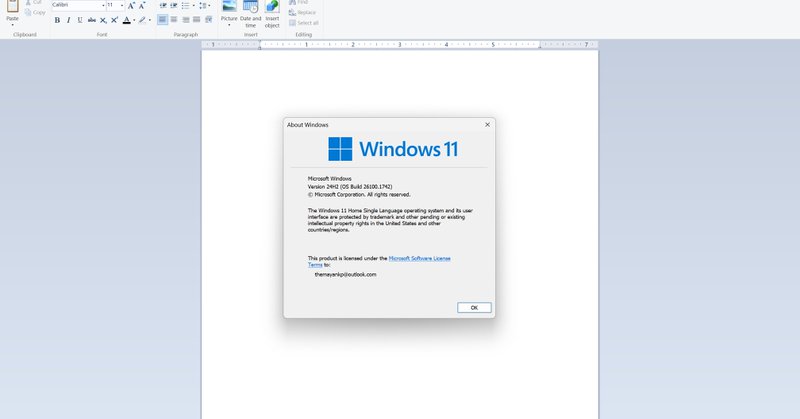This screenshot has height=419, width=800.
Task: Expand the font family dropdown arrow
Action: tap(103, 5)
